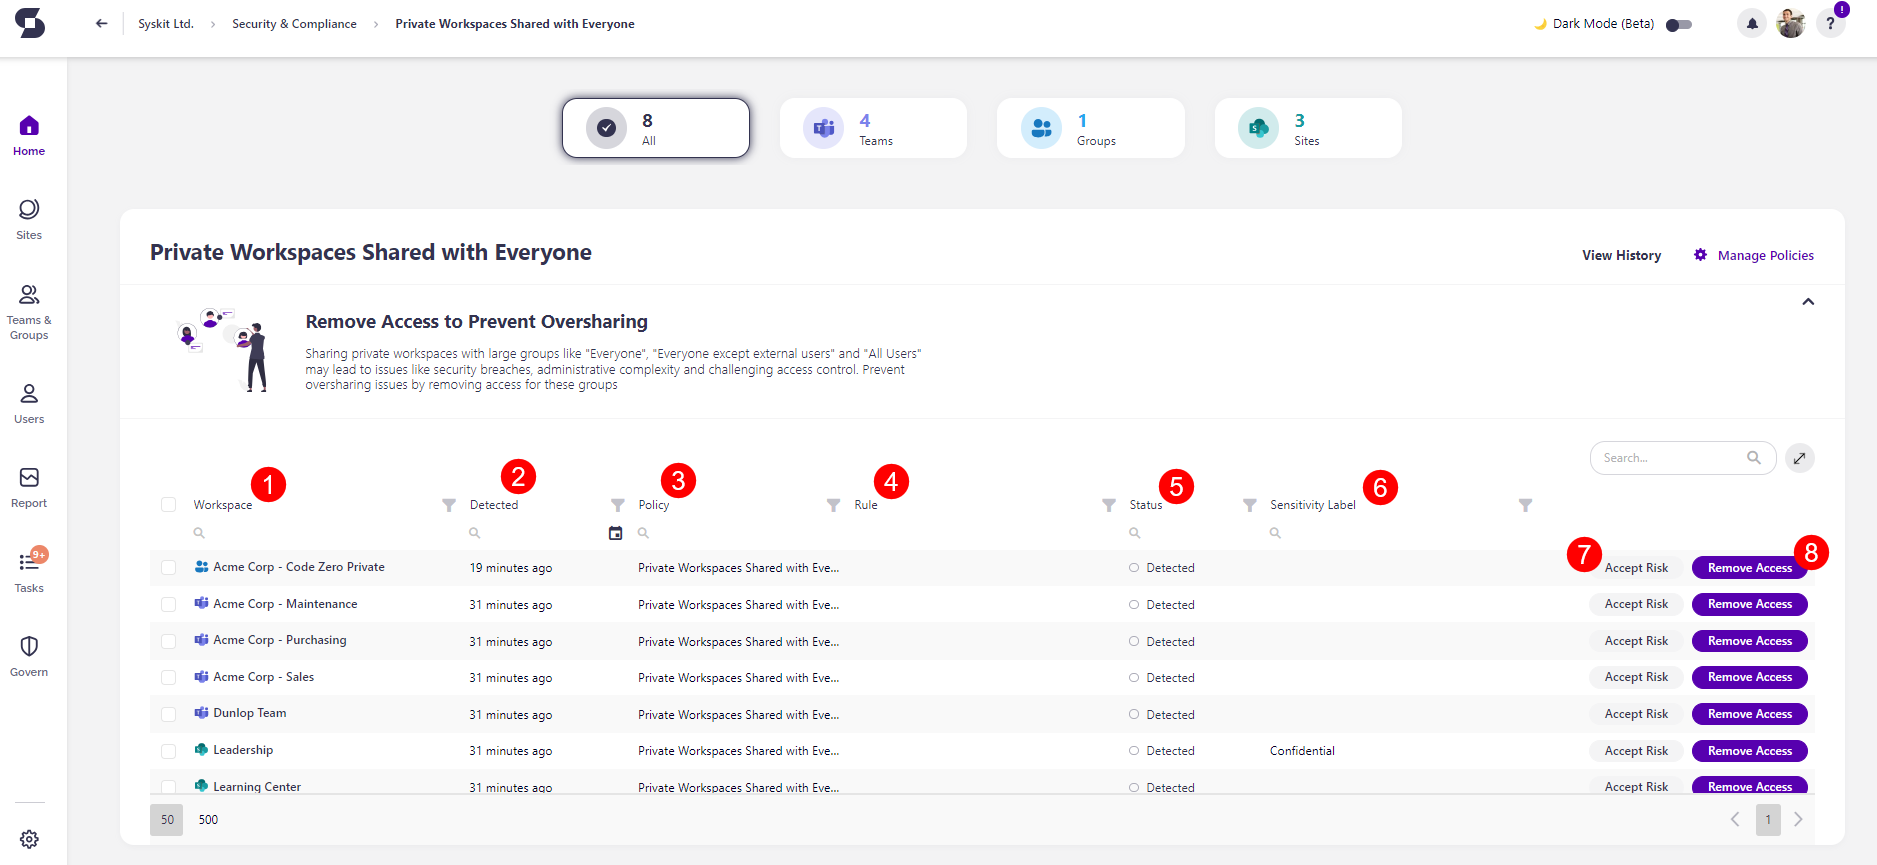Filter the Rule column

[x=1109, y=505]
